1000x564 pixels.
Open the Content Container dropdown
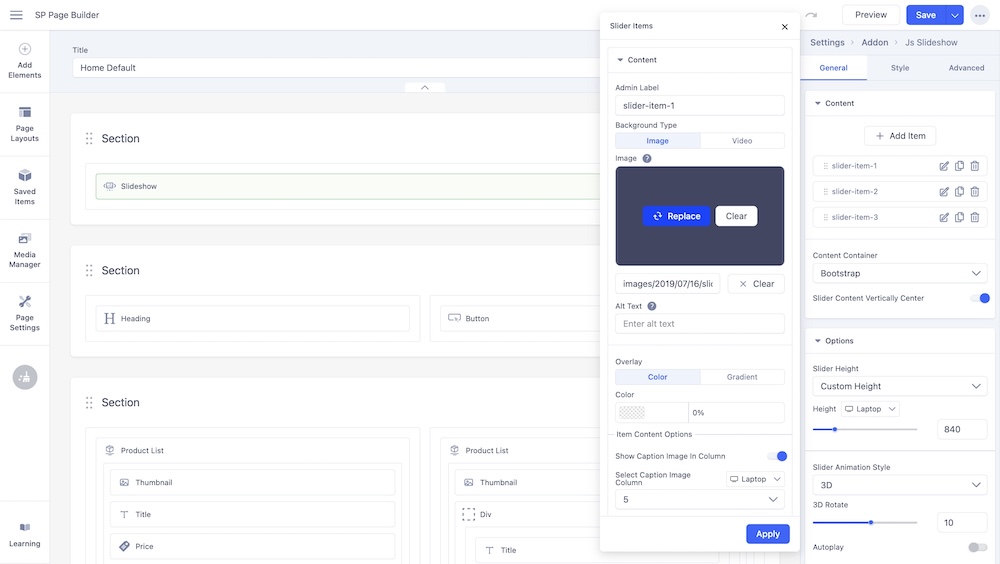click(899, 273)
